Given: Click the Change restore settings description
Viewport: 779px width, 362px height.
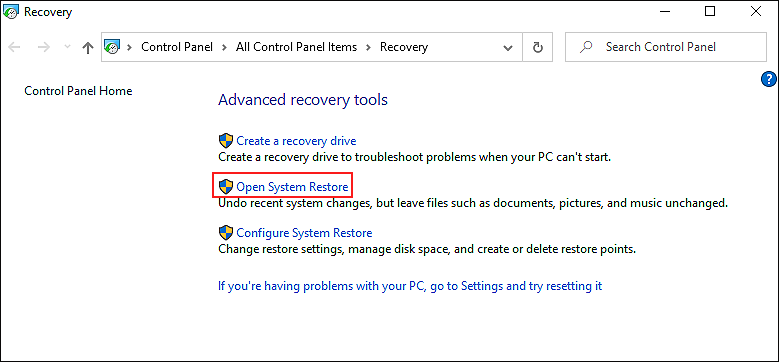Looking at the screenshot, I should [427, 249].
